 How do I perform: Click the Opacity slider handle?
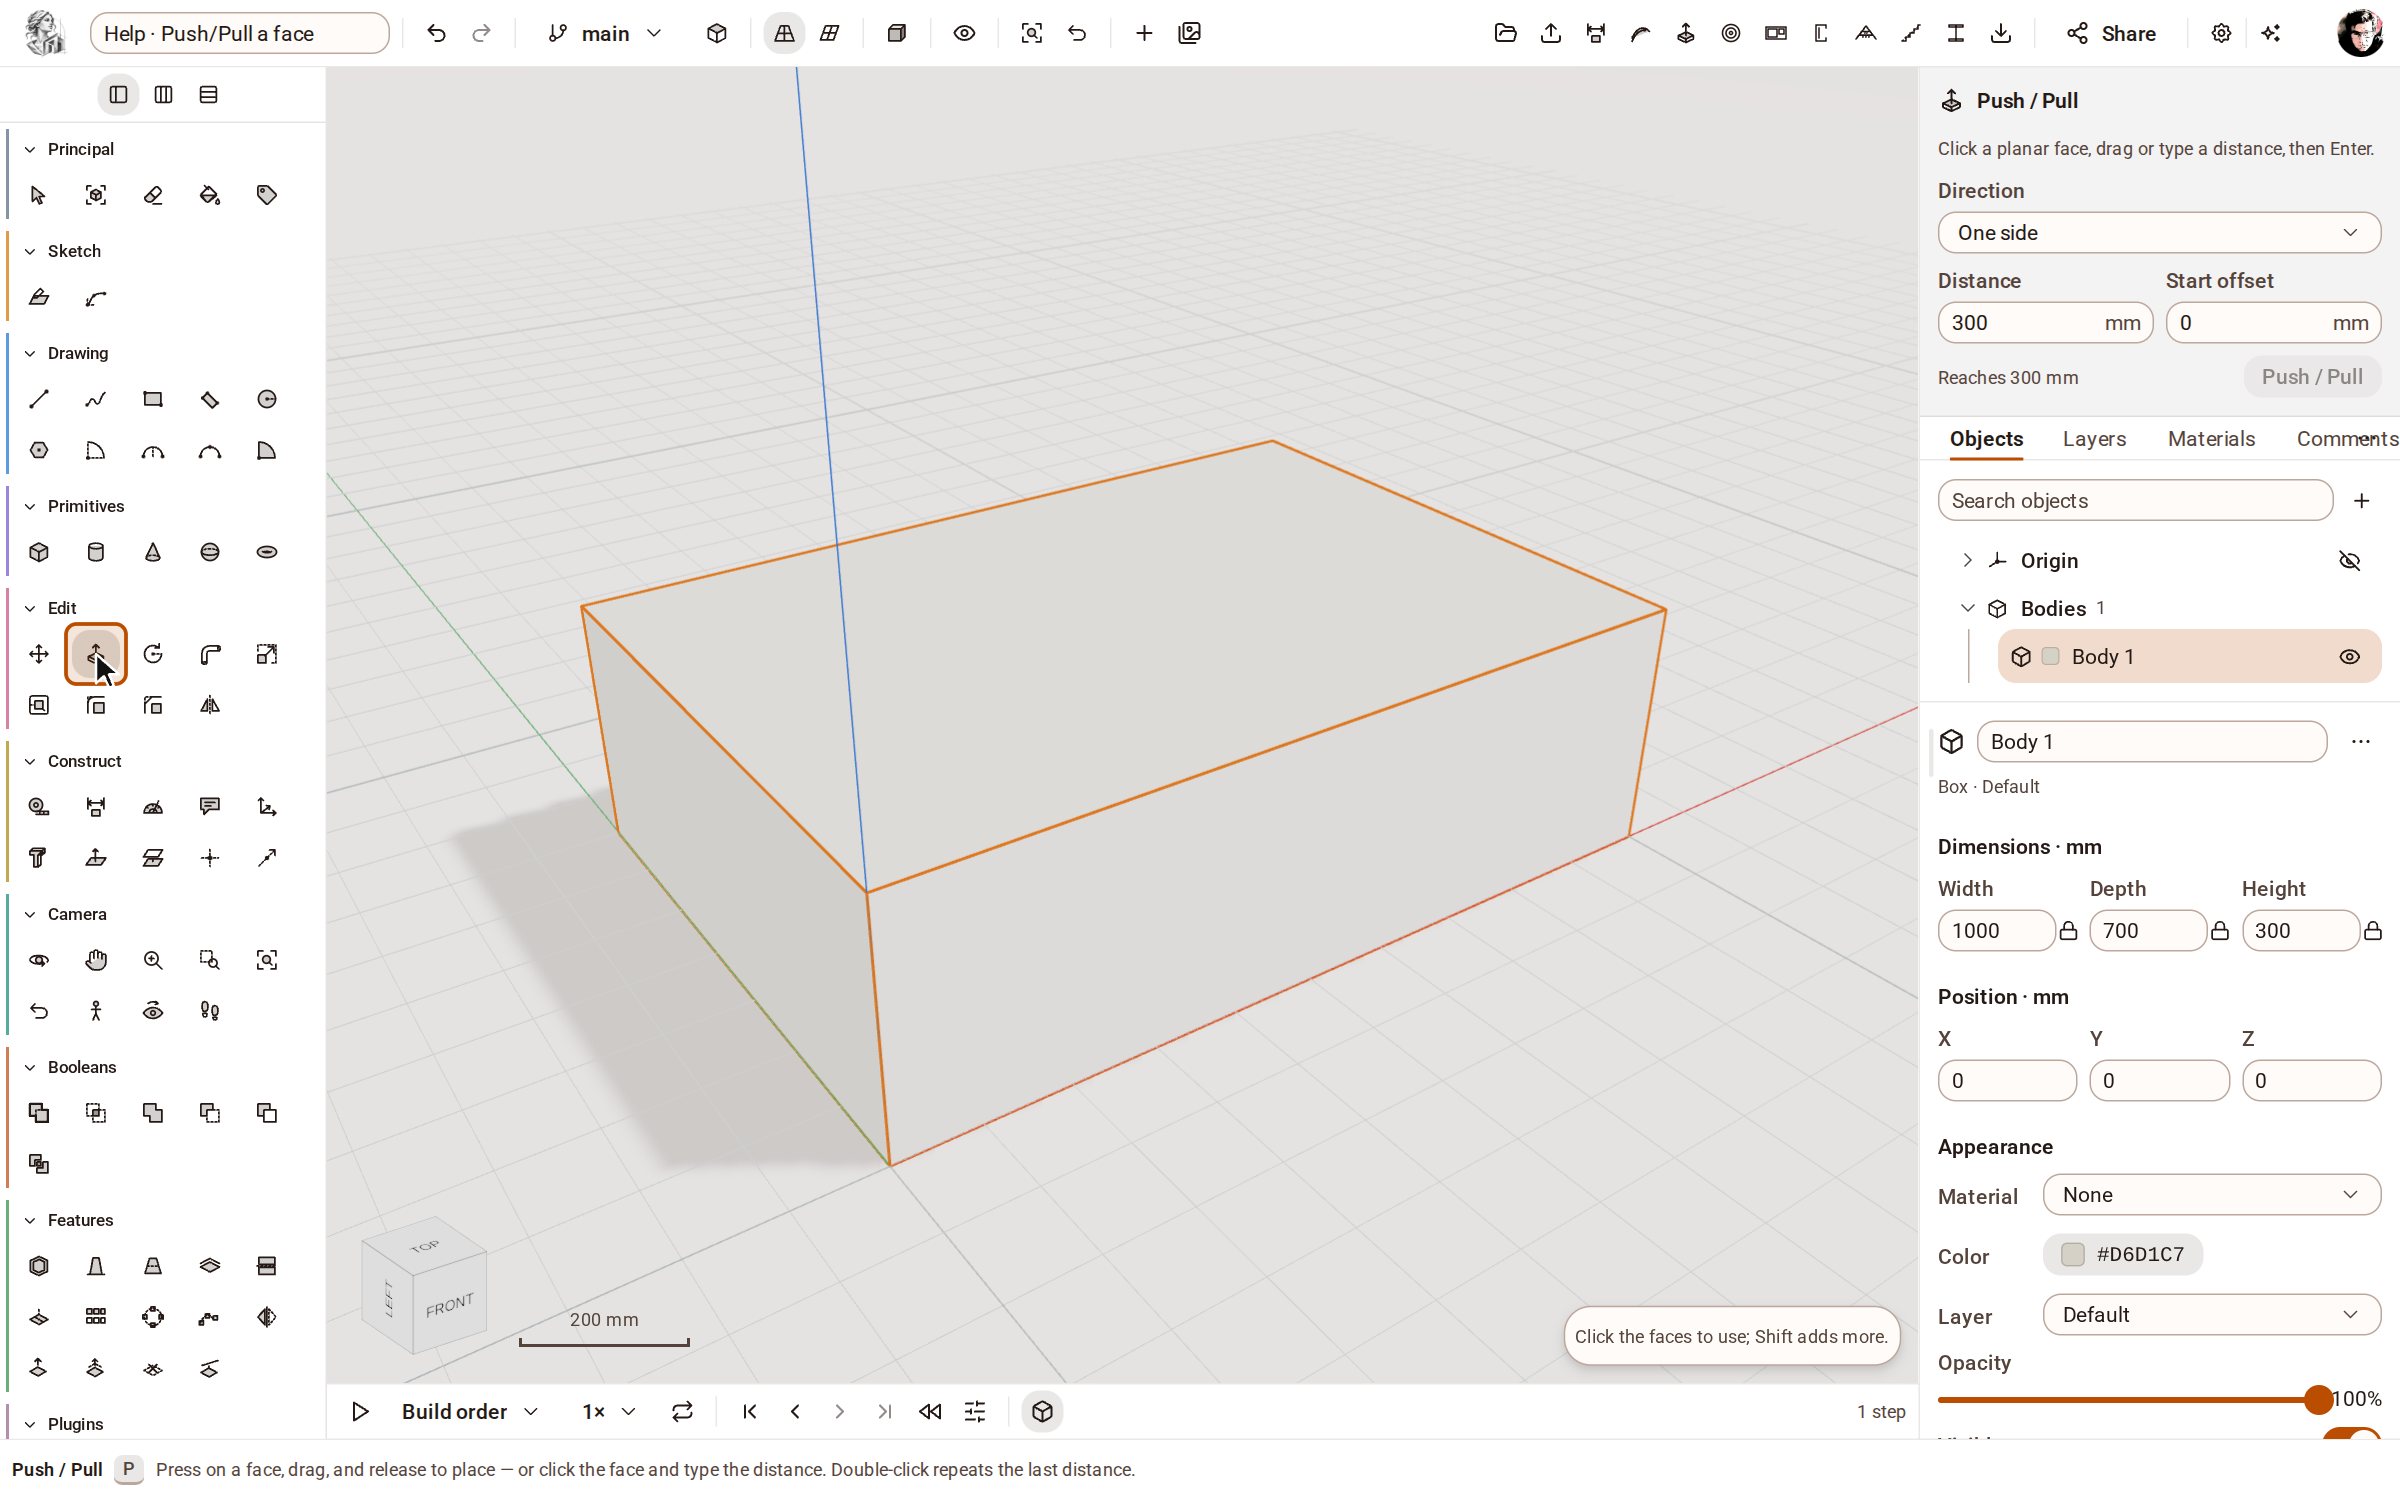(2319, 1399)
